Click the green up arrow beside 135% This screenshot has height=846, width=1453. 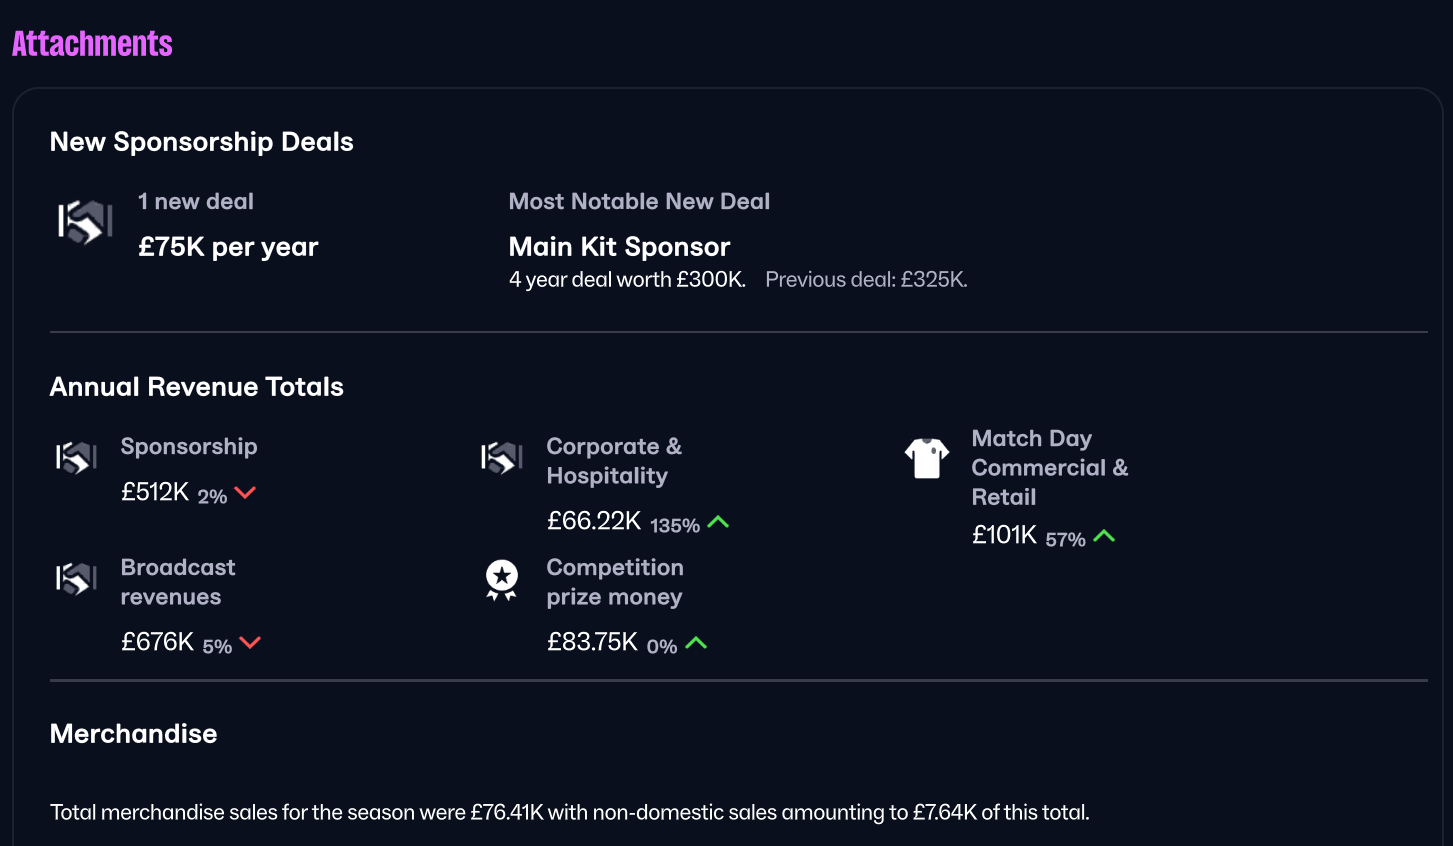tap(718, 522)
